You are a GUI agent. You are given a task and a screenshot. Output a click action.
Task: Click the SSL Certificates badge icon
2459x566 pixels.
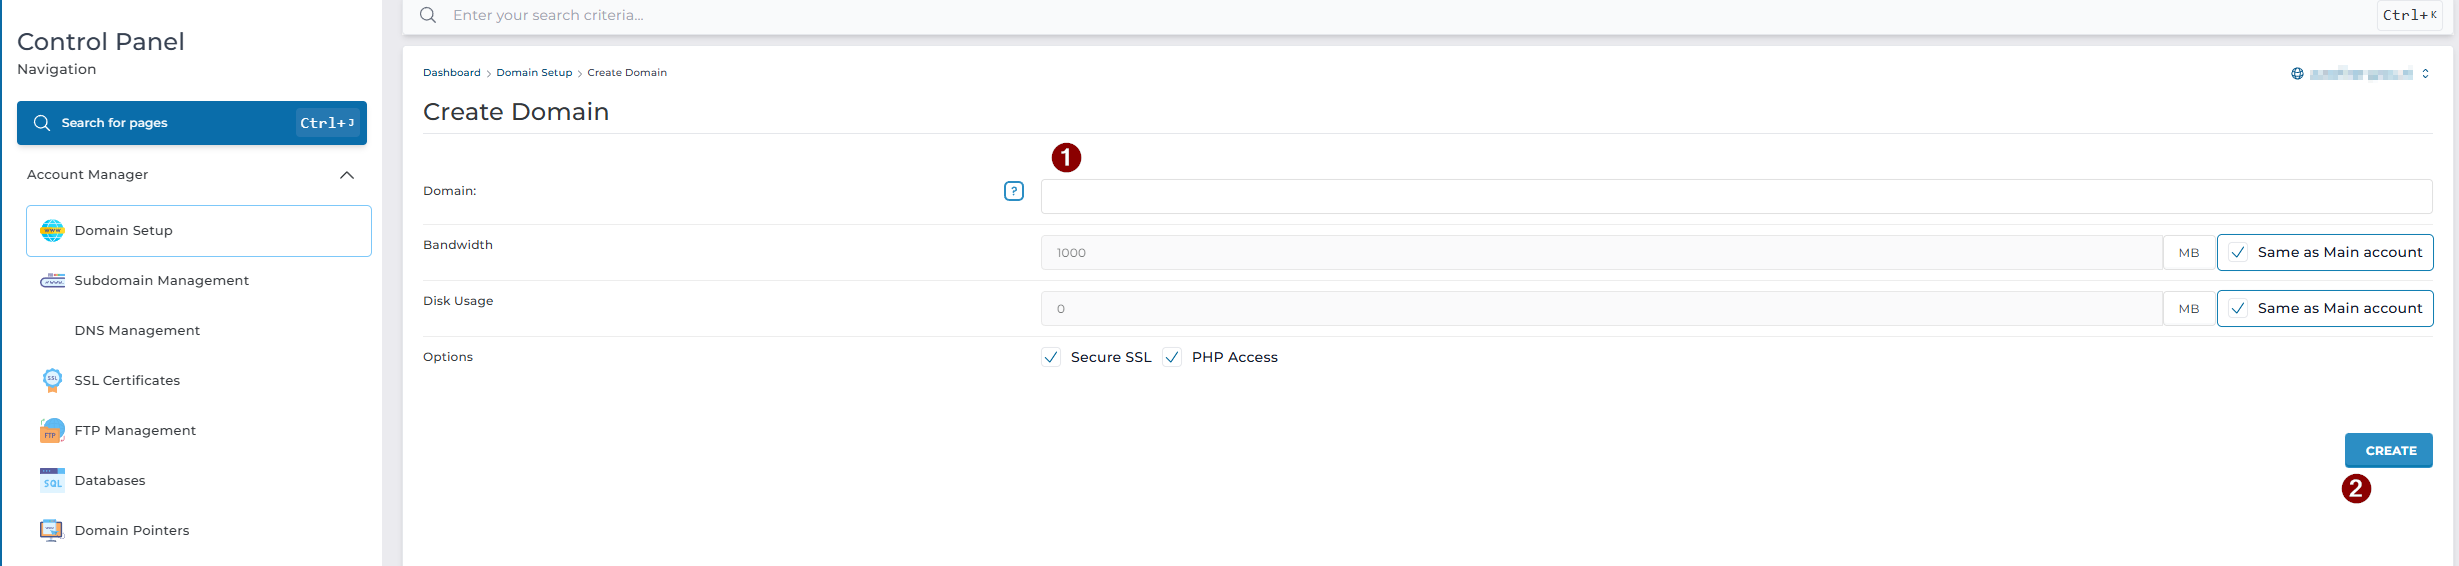[52, 380]
